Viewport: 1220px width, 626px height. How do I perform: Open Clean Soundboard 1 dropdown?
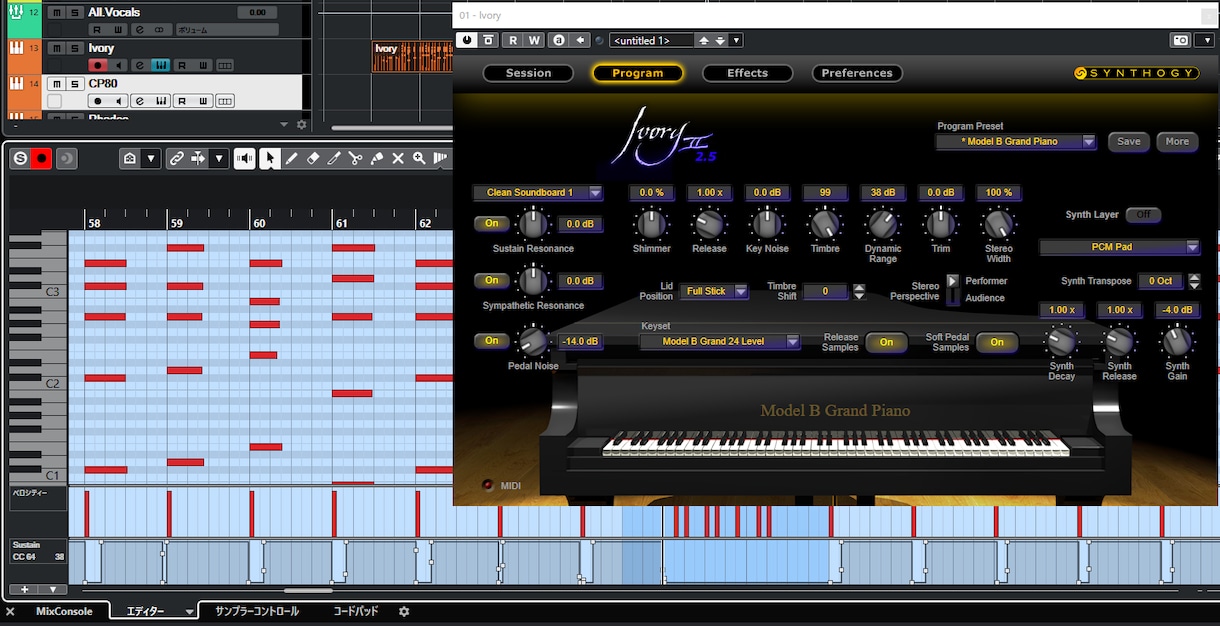coord(538,193)
